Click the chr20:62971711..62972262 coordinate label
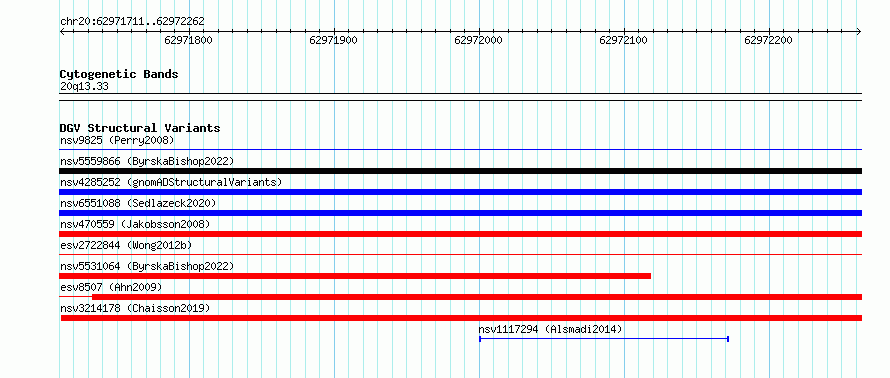890x378 pixels. [x=132, y=22]
